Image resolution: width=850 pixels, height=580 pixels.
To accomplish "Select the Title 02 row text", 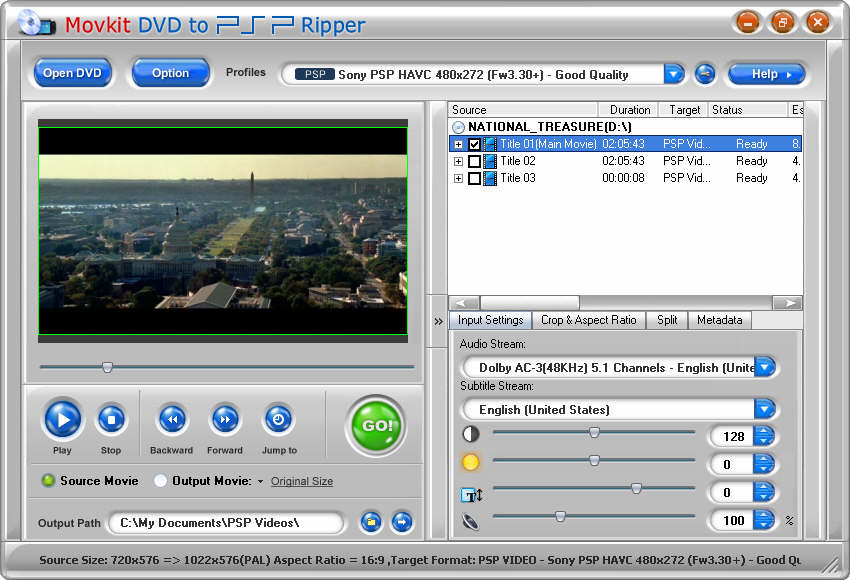I will click(x=518, y=161).
